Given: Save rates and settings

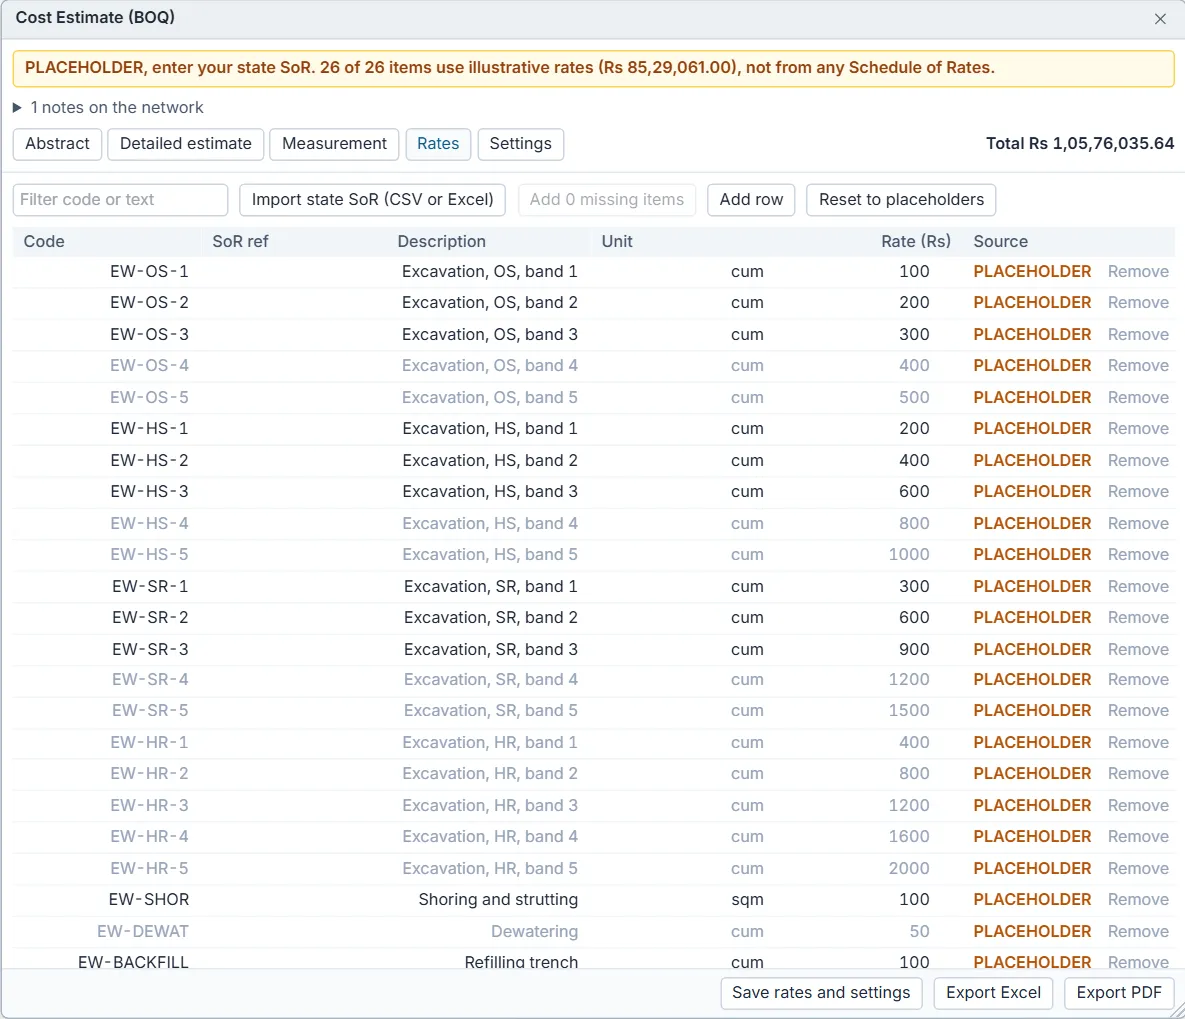Looking at the screenshot, I should [821, 993].
